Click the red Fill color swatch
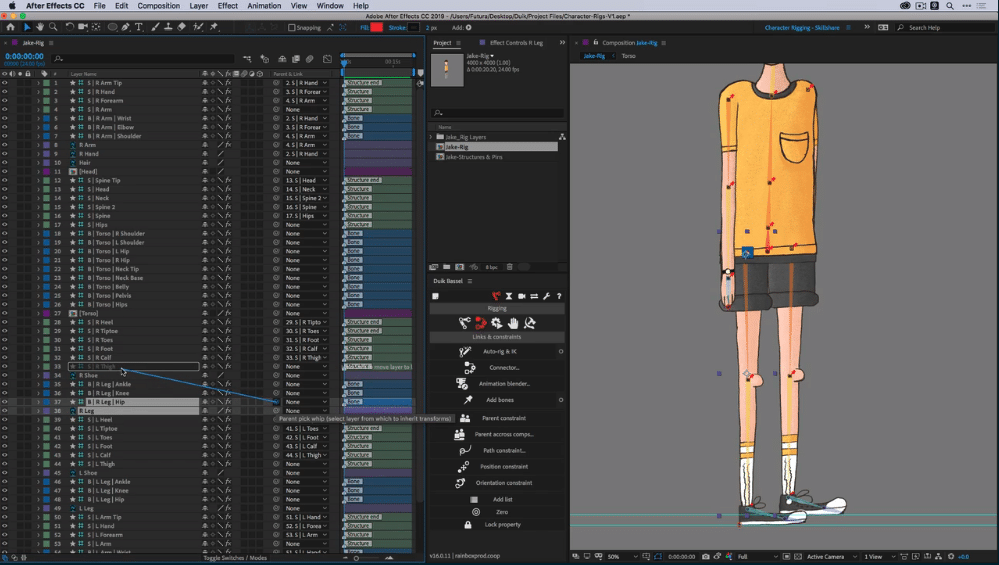Image resolution: width=999 pixels, height=565 pixels. point(376,27)
